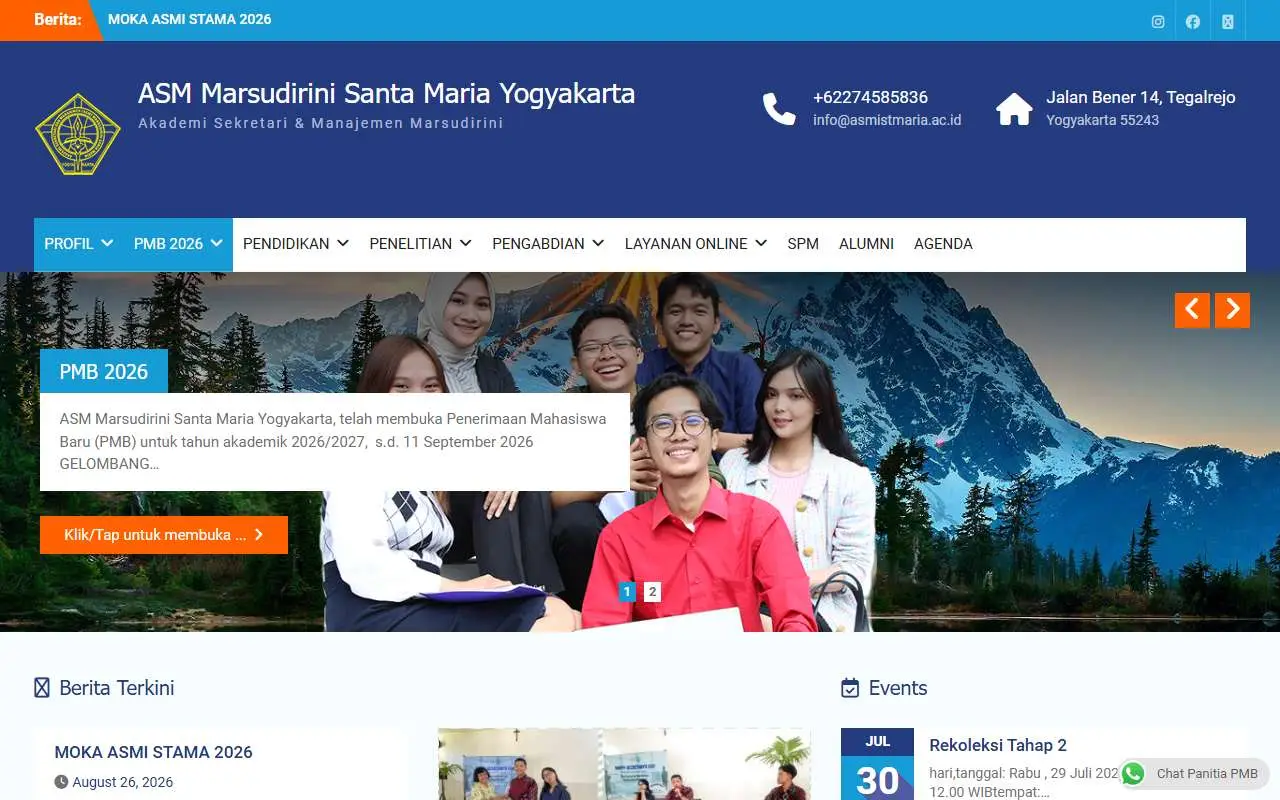Expand the PENDIDIKAN menu chevron
This screenshot has height=800, width=1280.
(343, 243)
